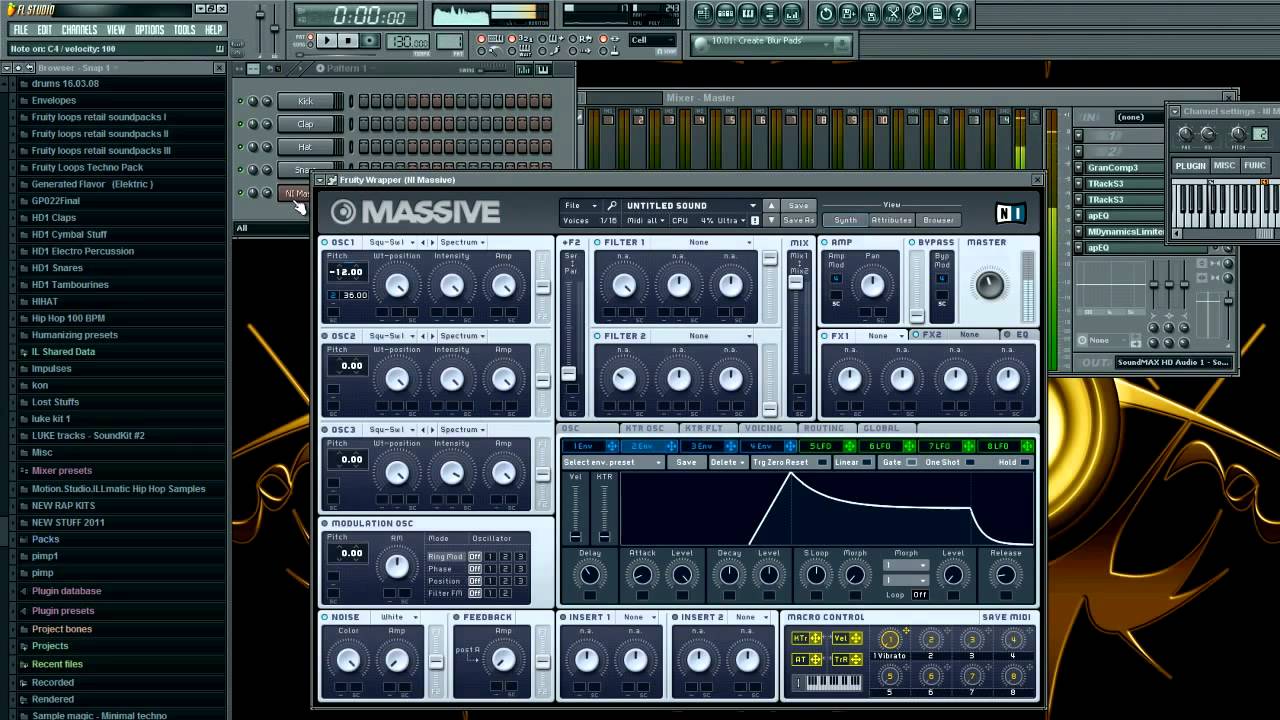Toggle the Gate envelope option

coord(911,462)
